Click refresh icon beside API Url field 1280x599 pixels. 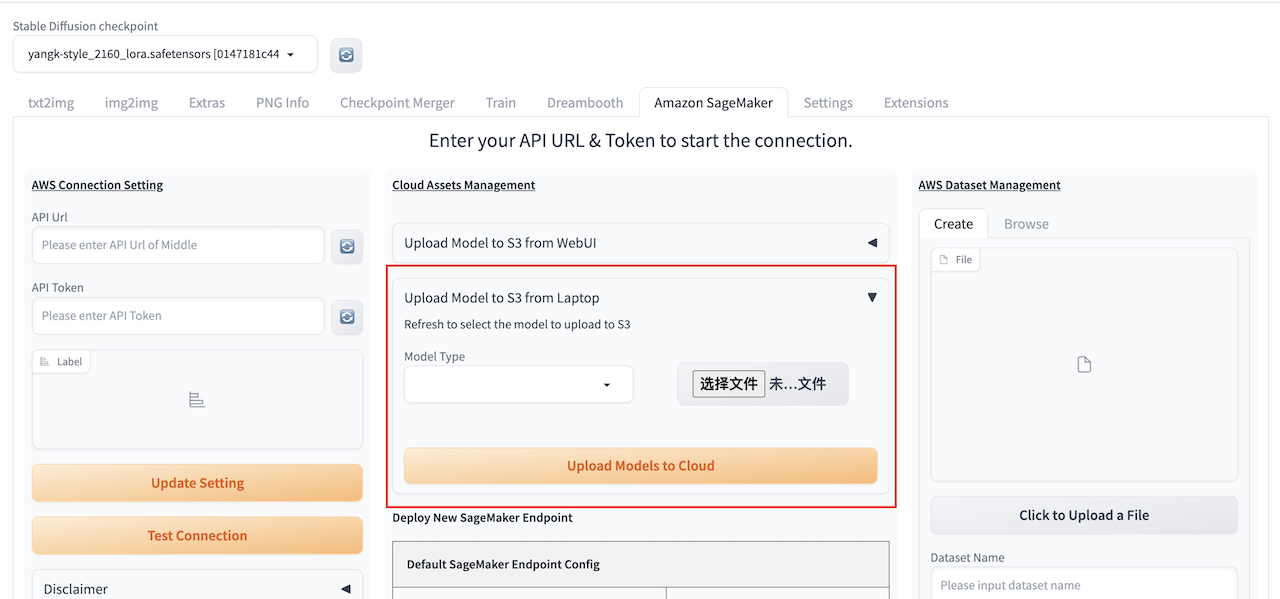pyautogui.click(x=347, y=245)
